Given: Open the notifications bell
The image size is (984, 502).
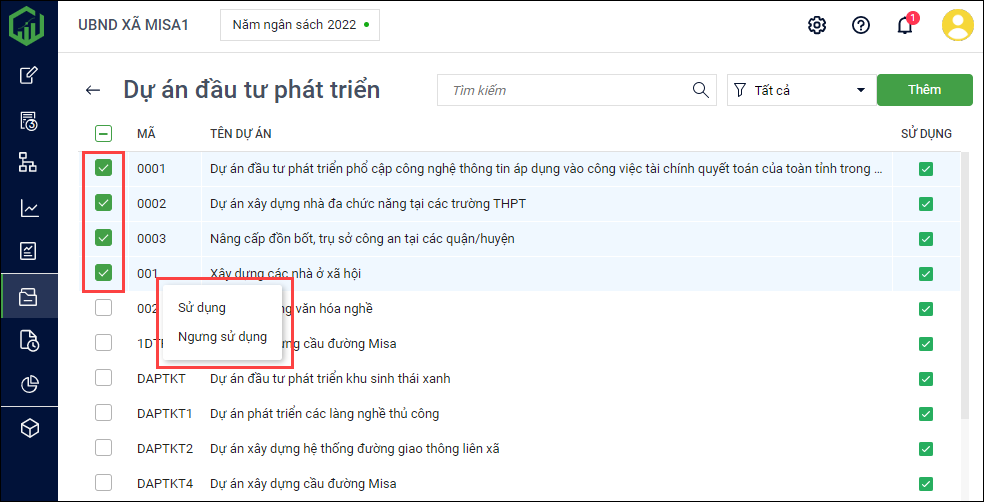Looking at the screenshot, I should pos(905,26).
